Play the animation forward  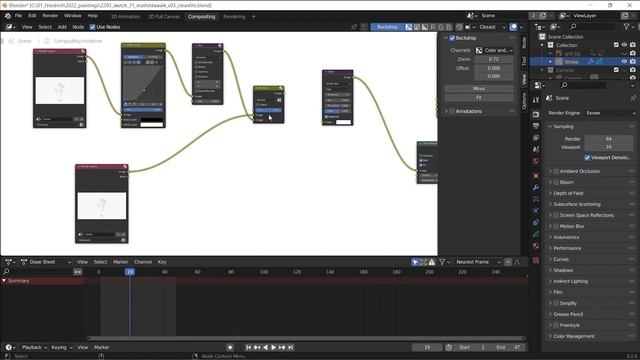click(x=273, y=347)
